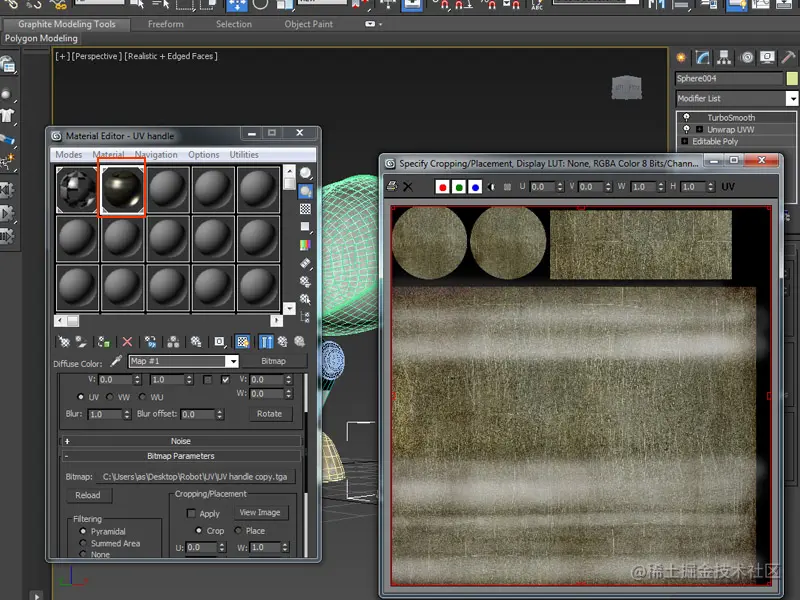Check the Apply cropping checkbox
800x600 pixels.
[x=192, y=513]
